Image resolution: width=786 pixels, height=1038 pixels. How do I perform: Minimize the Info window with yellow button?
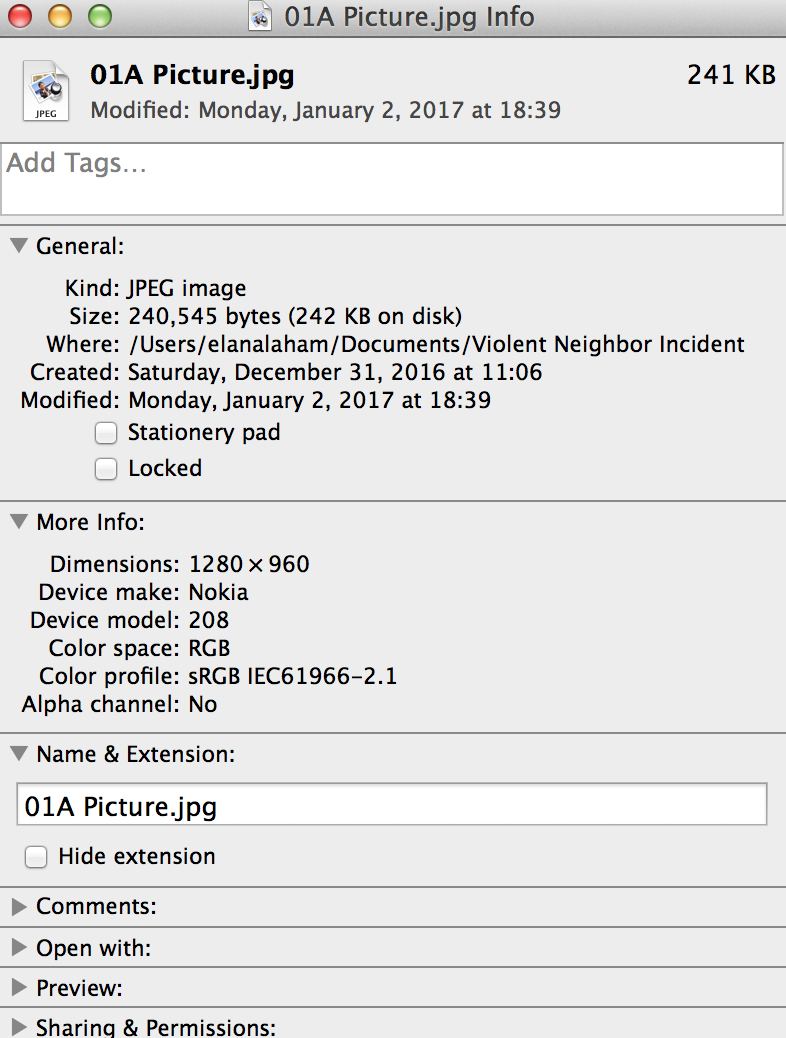pos(60,17)
